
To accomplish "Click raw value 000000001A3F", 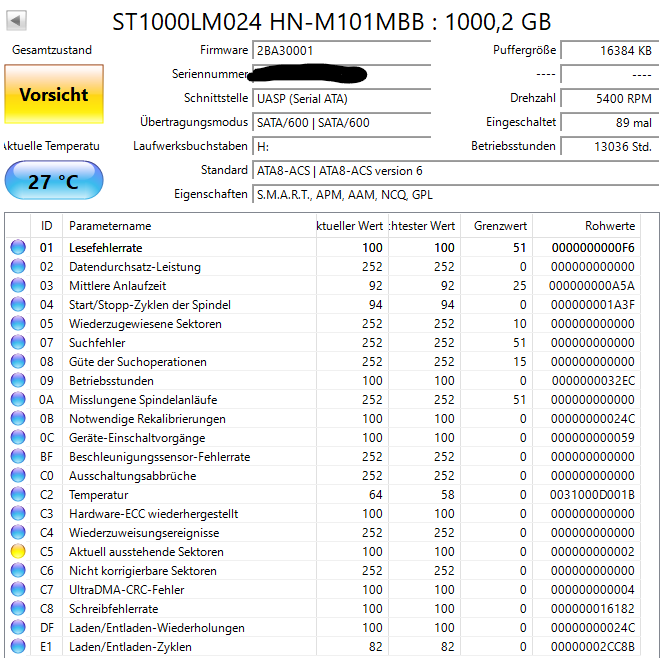I will pos(592,305).
